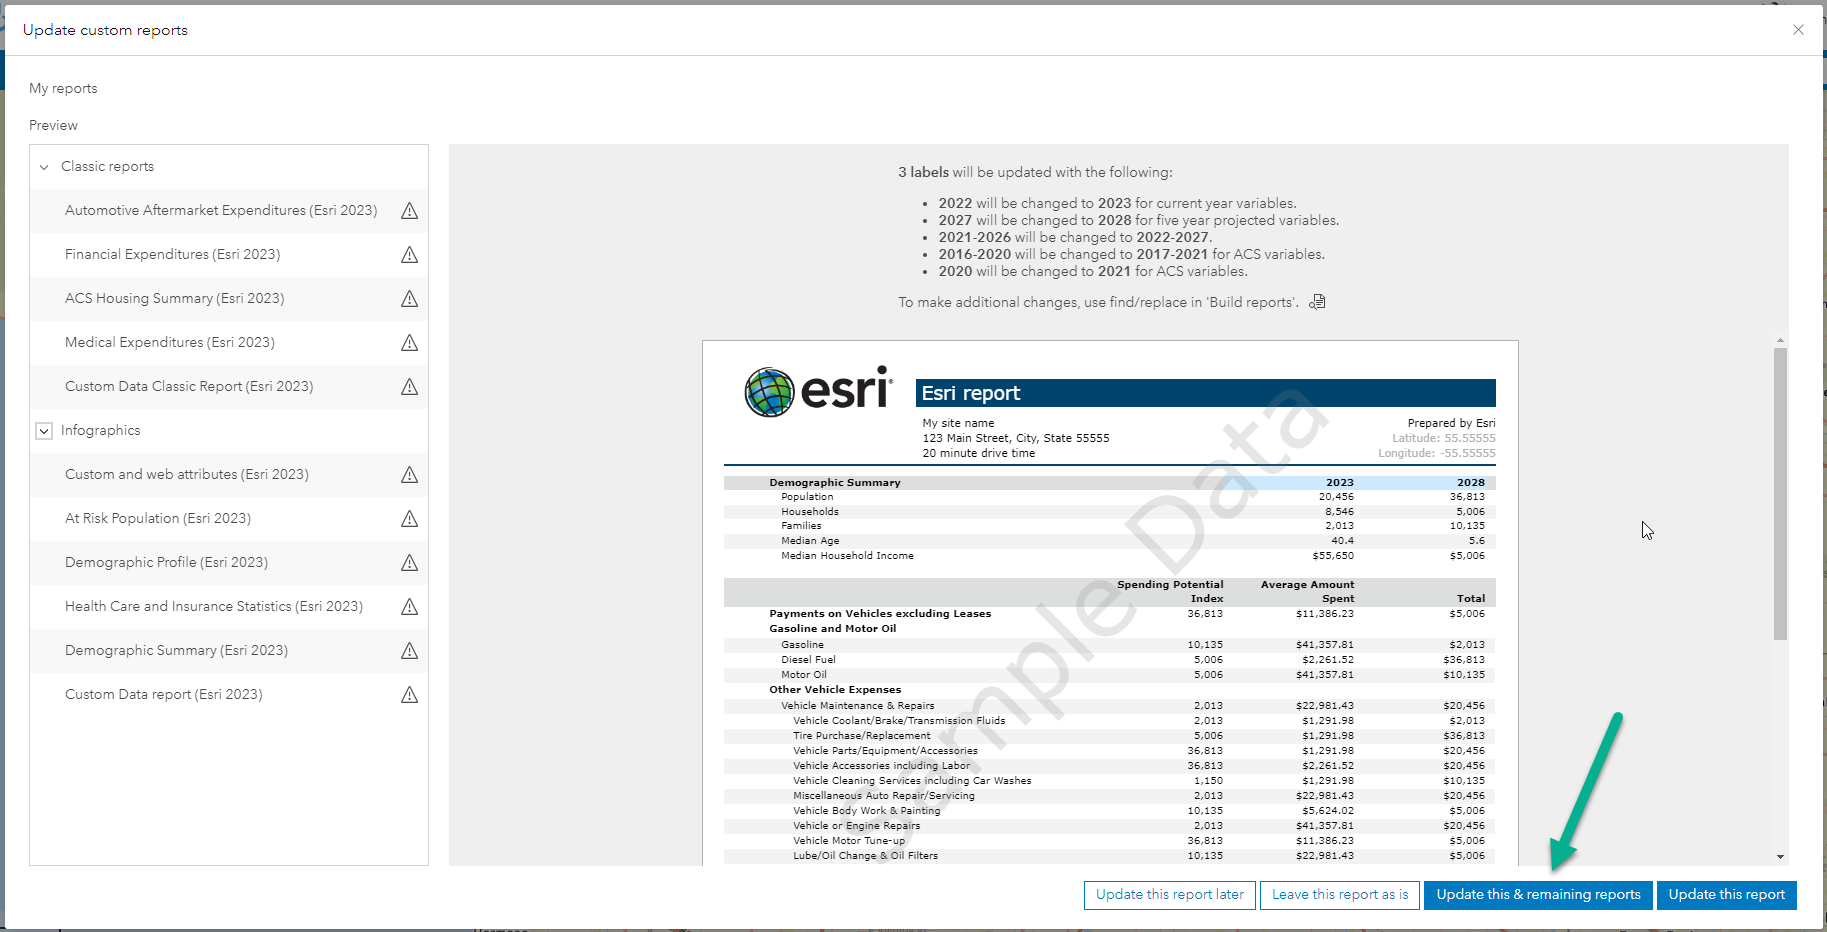The width and height of the screenshot is (1827, 932).
Task: Click warning indicator for Demographic Summary report
Action: click(409, 650)
